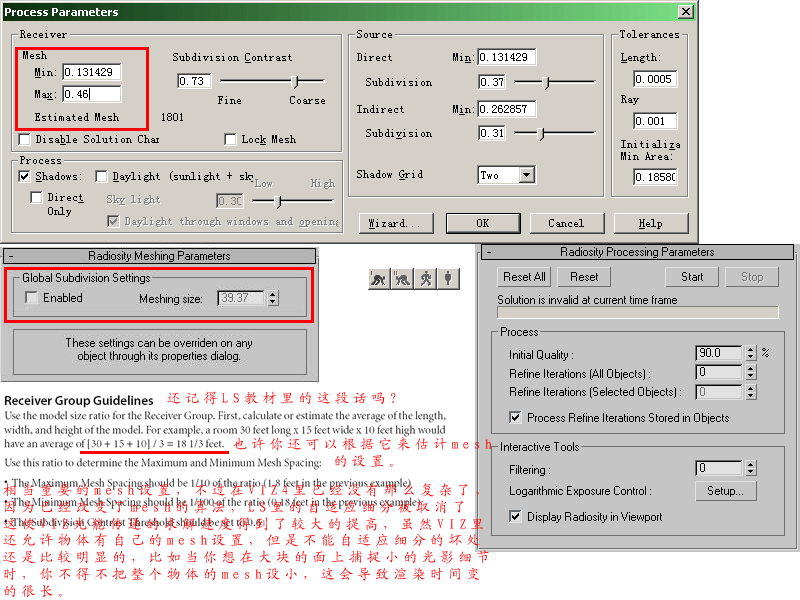800x600 pixels.
Task: Check the Direct Only option
Action: 36,197
